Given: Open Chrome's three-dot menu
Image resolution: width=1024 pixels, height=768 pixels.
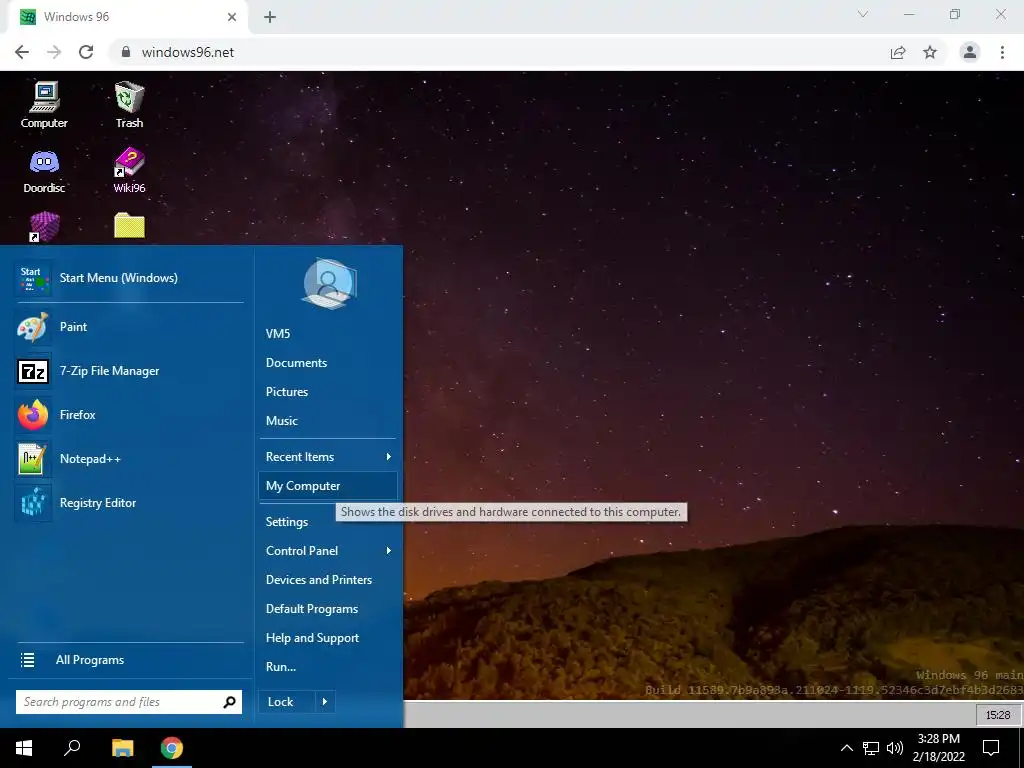Looking at the screenshot, I should pos(1002,52).
